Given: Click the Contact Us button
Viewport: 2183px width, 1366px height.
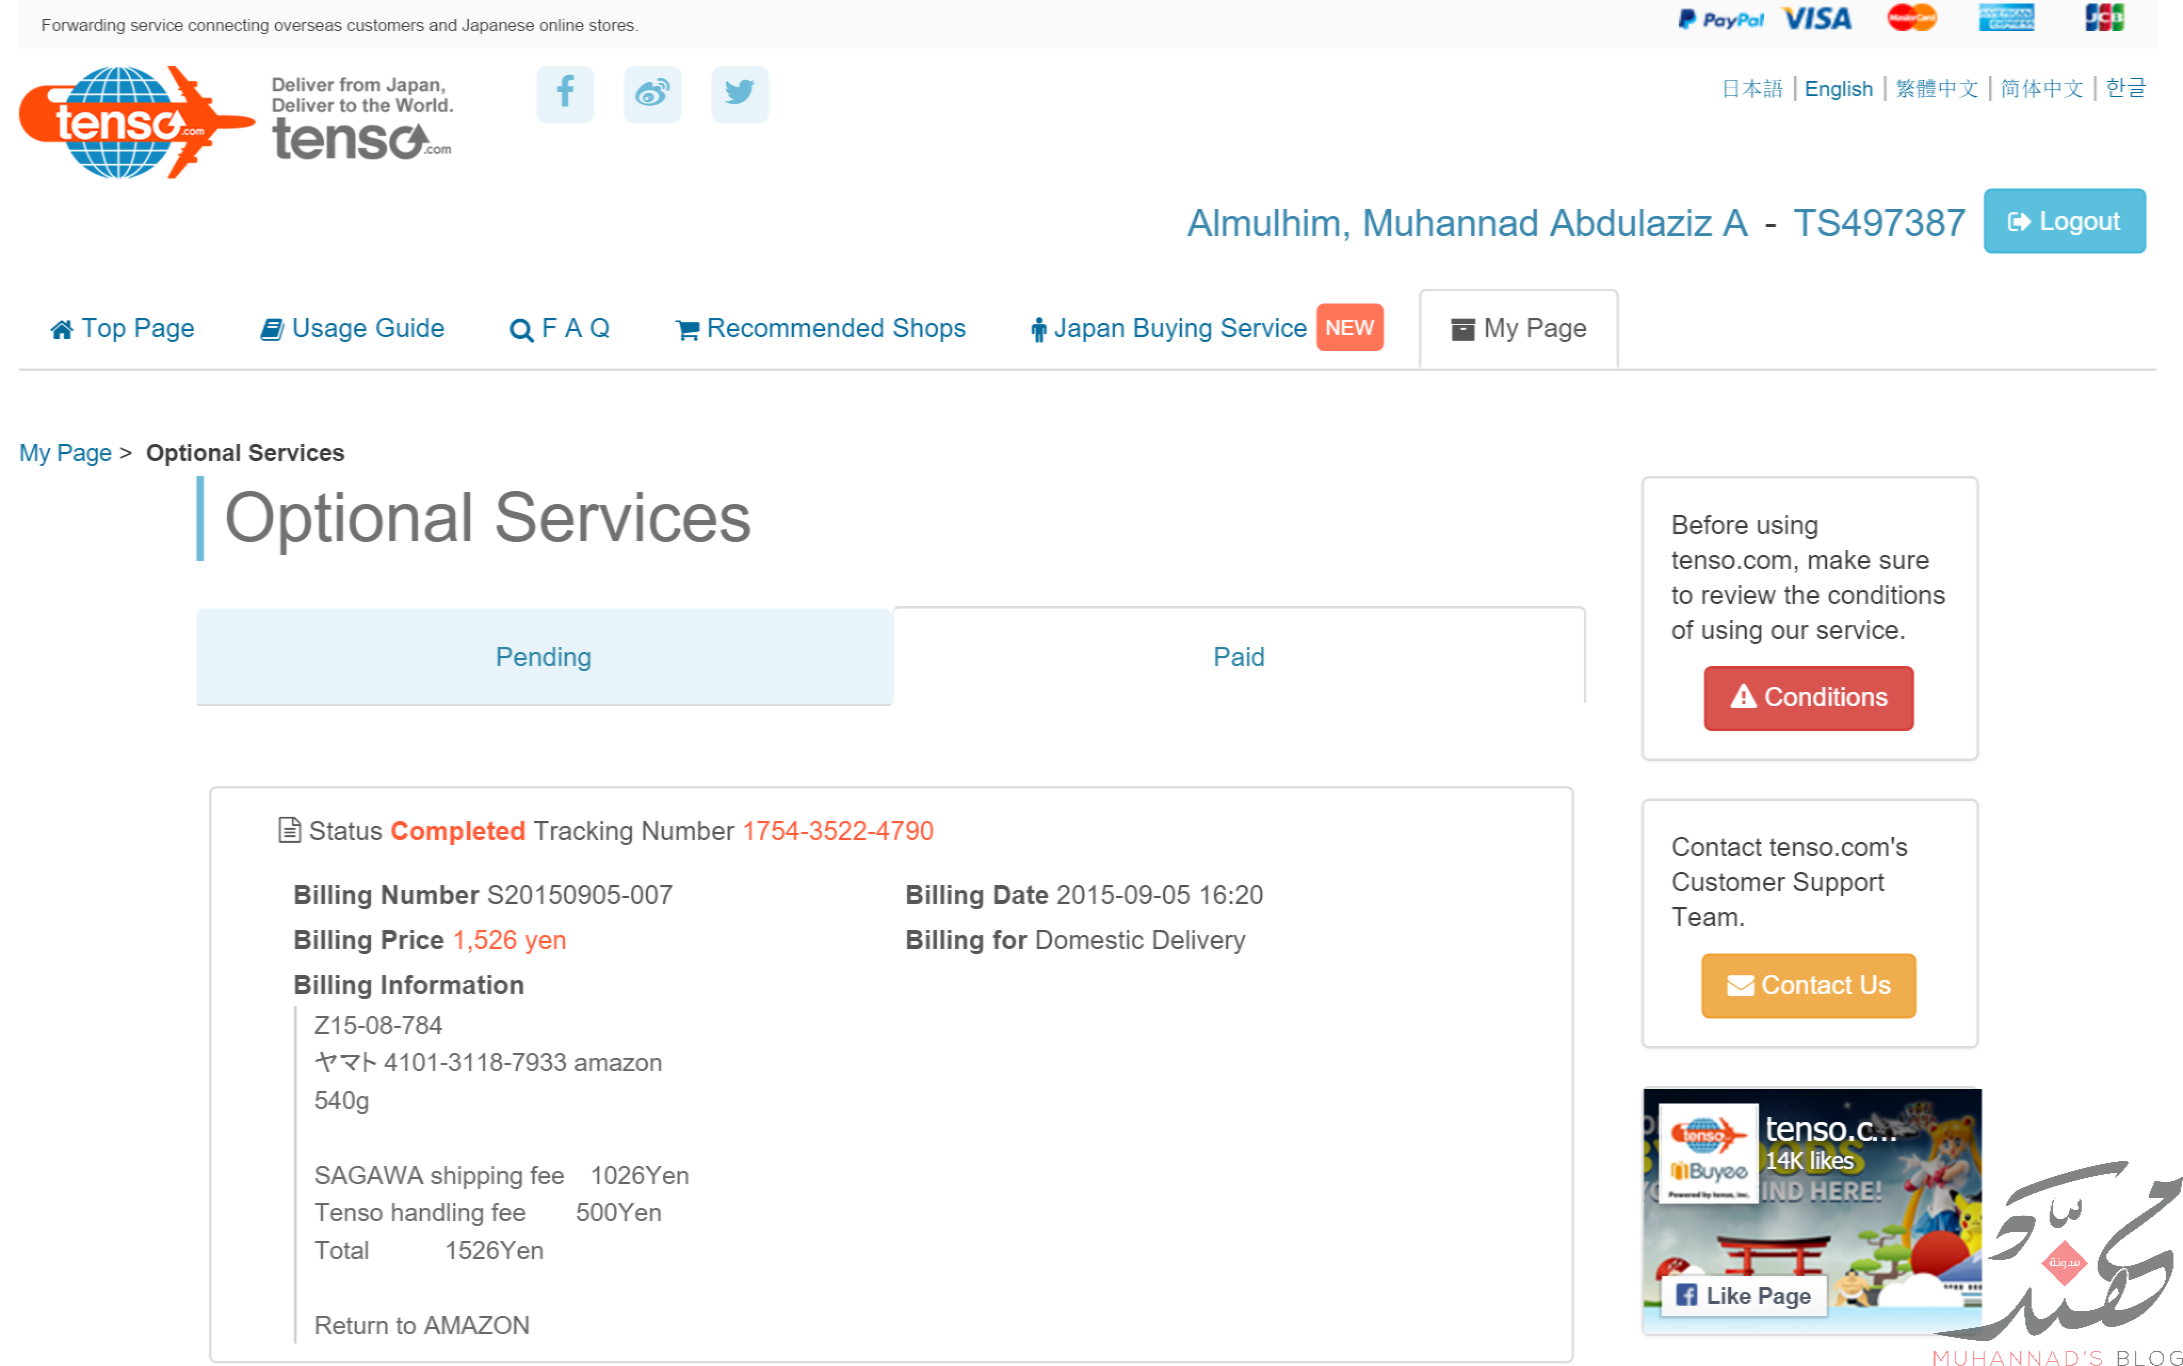Looking at the screenshot, I should pyautogui.click(x=1808, y=985).
